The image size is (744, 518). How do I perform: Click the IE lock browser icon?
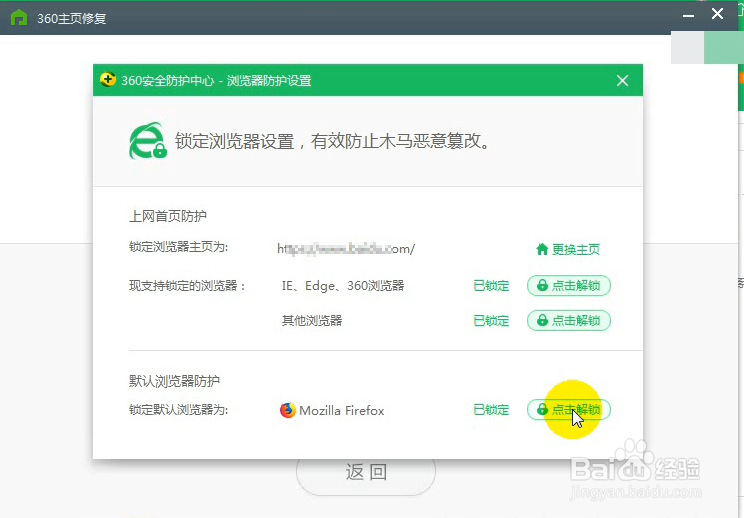pyautogui.click(x=148, y=141)
